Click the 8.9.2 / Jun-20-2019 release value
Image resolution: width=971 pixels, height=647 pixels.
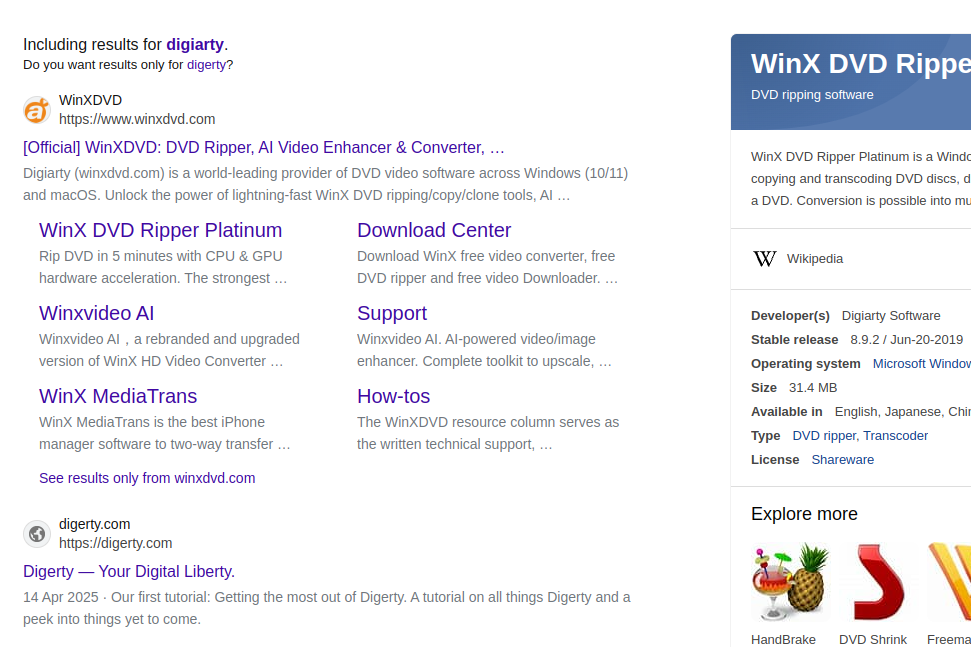pyautogui.click(x=906, y=340)
